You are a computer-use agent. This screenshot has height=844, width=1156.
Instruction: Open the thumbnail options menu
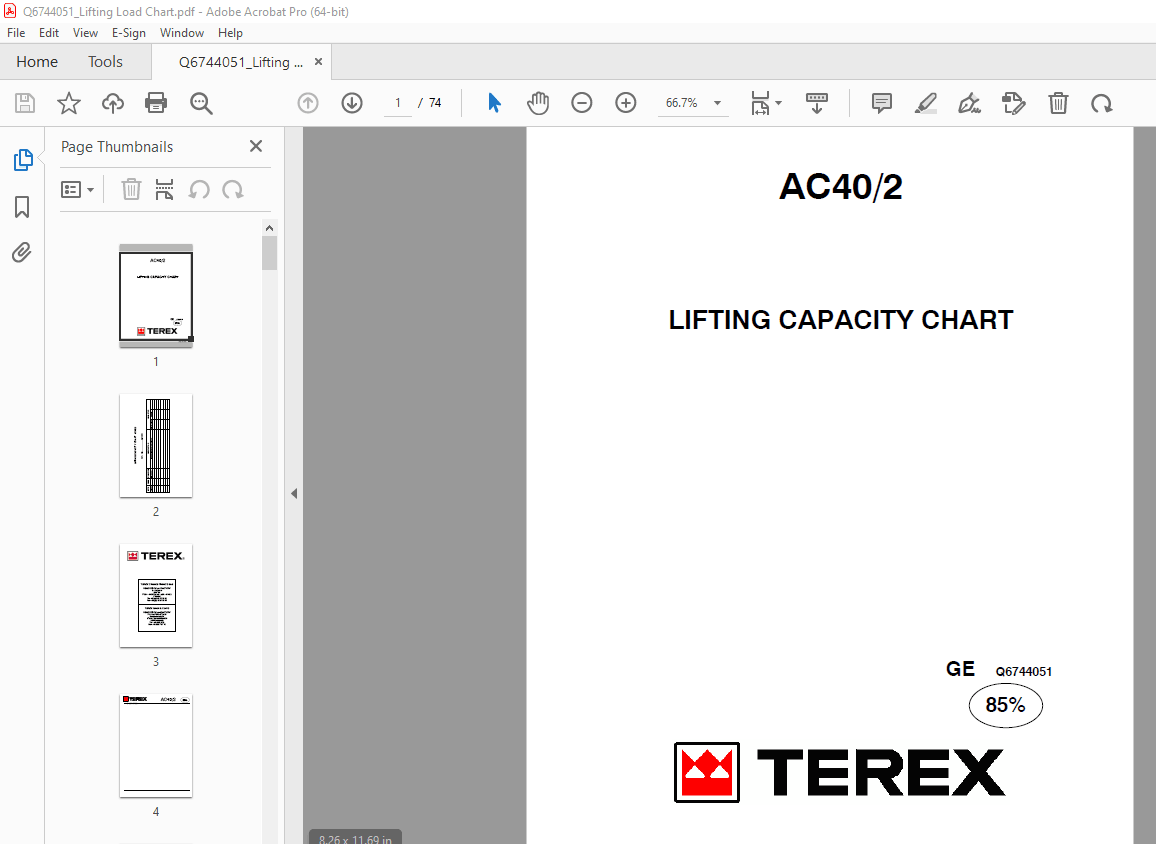pyautogui.click(x=78, y=189)
